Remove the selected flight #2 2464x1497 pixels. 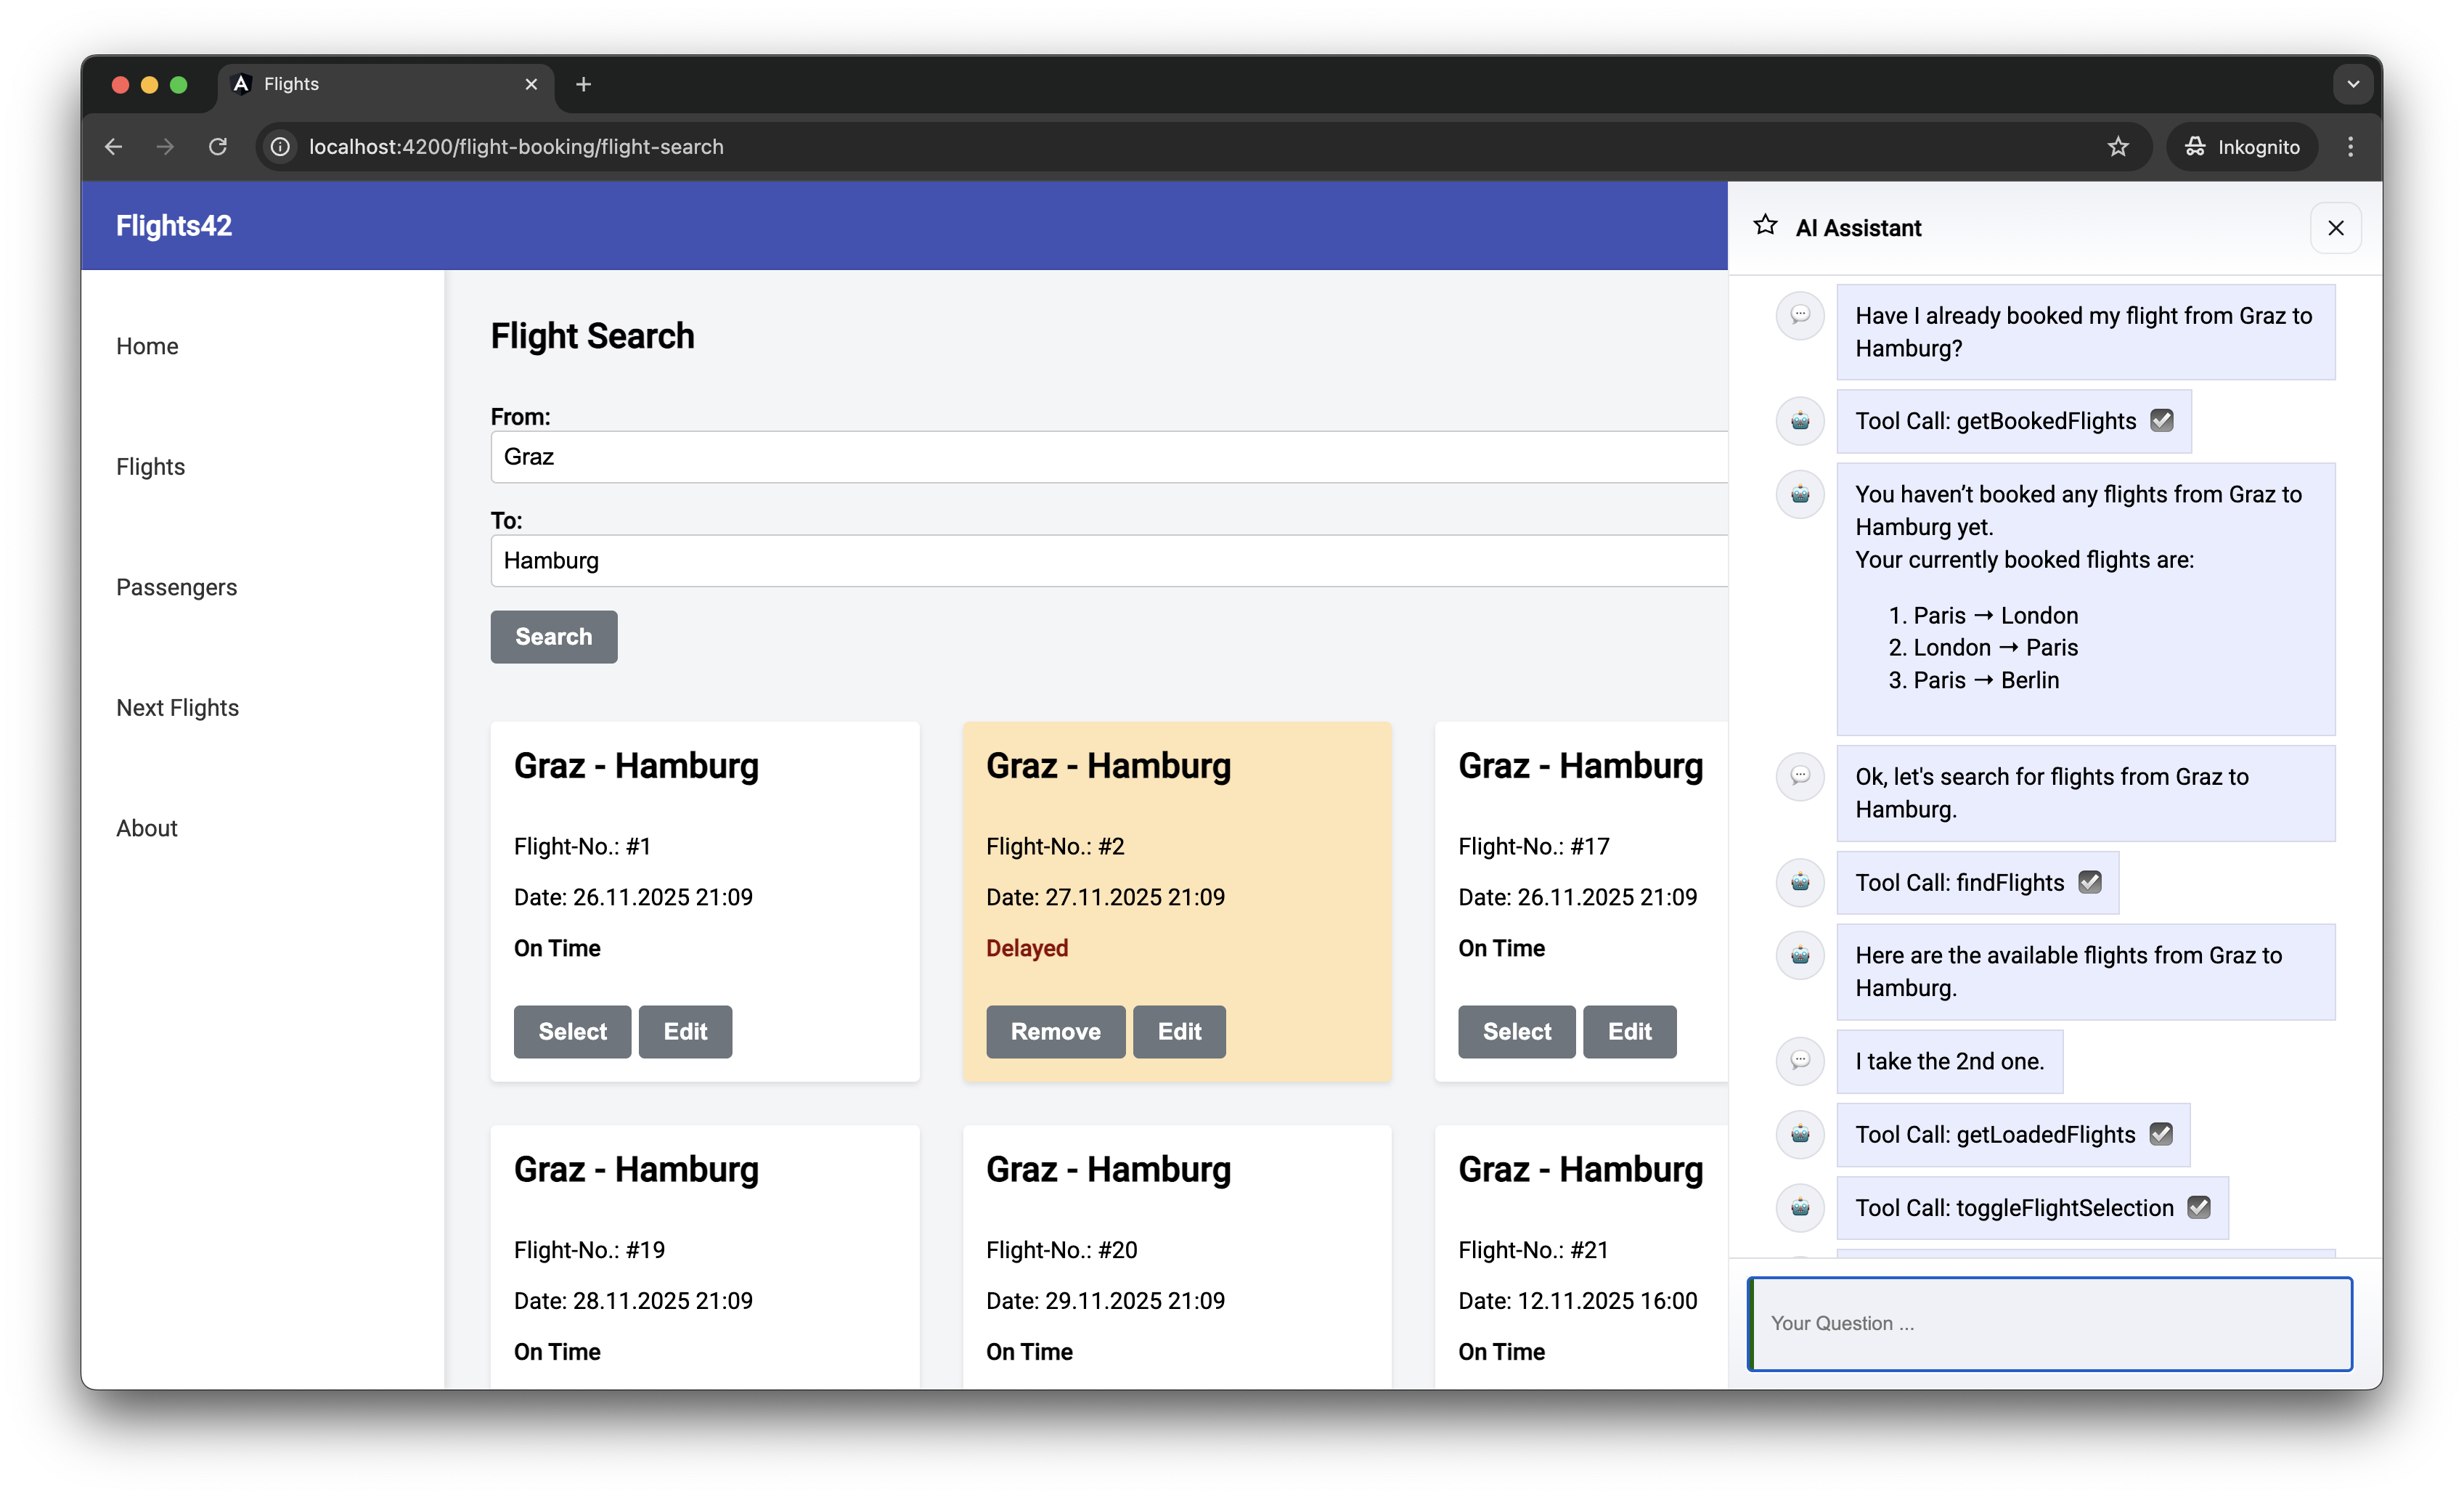1055,1031
